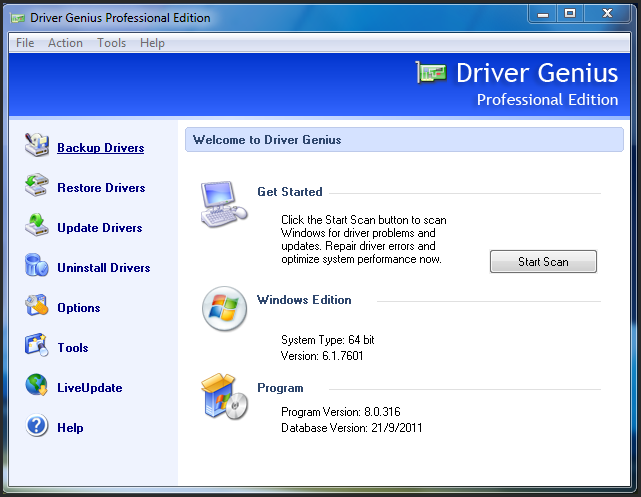Open the Action menu
Image resolution: width=641 pixels, height=497 pixels.
(x=65, y=43)
